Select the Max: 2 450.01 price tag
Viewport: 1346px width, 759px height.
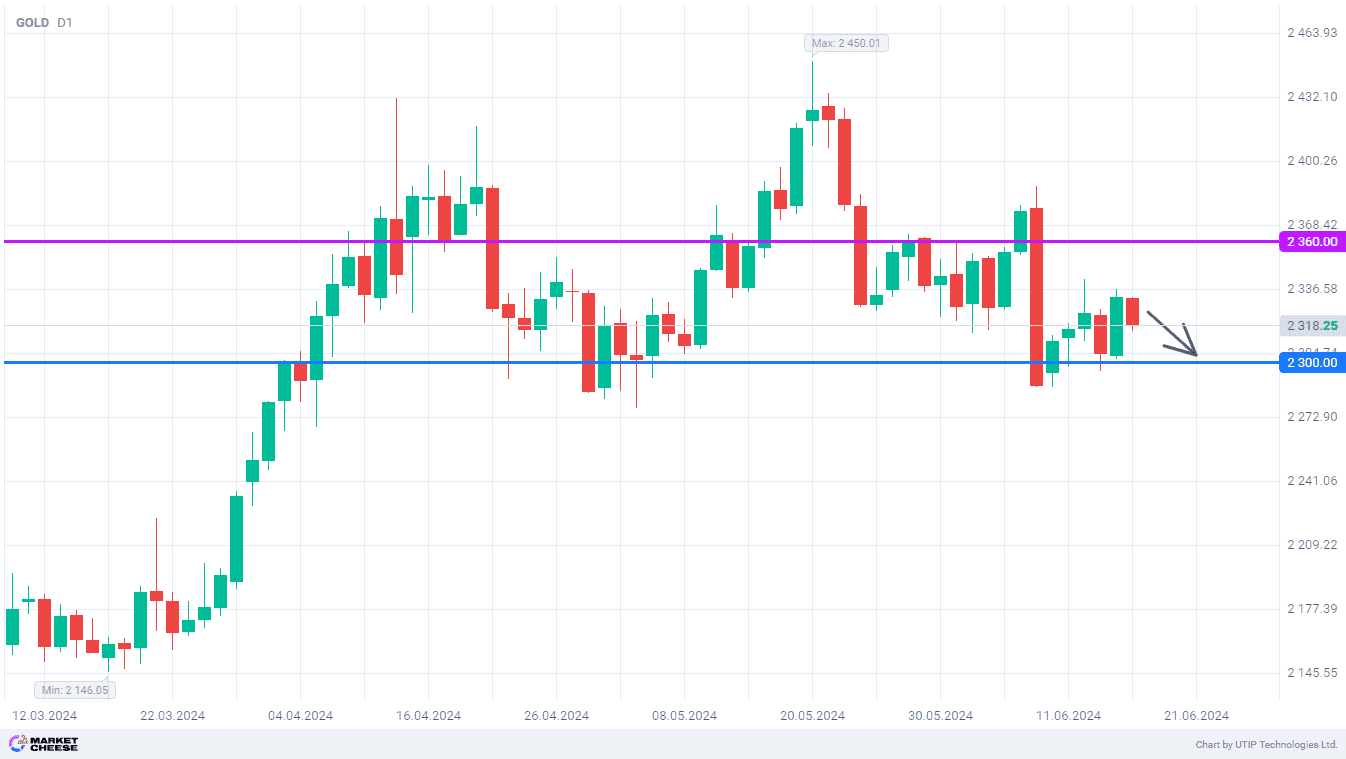click(x=846, y=43)
